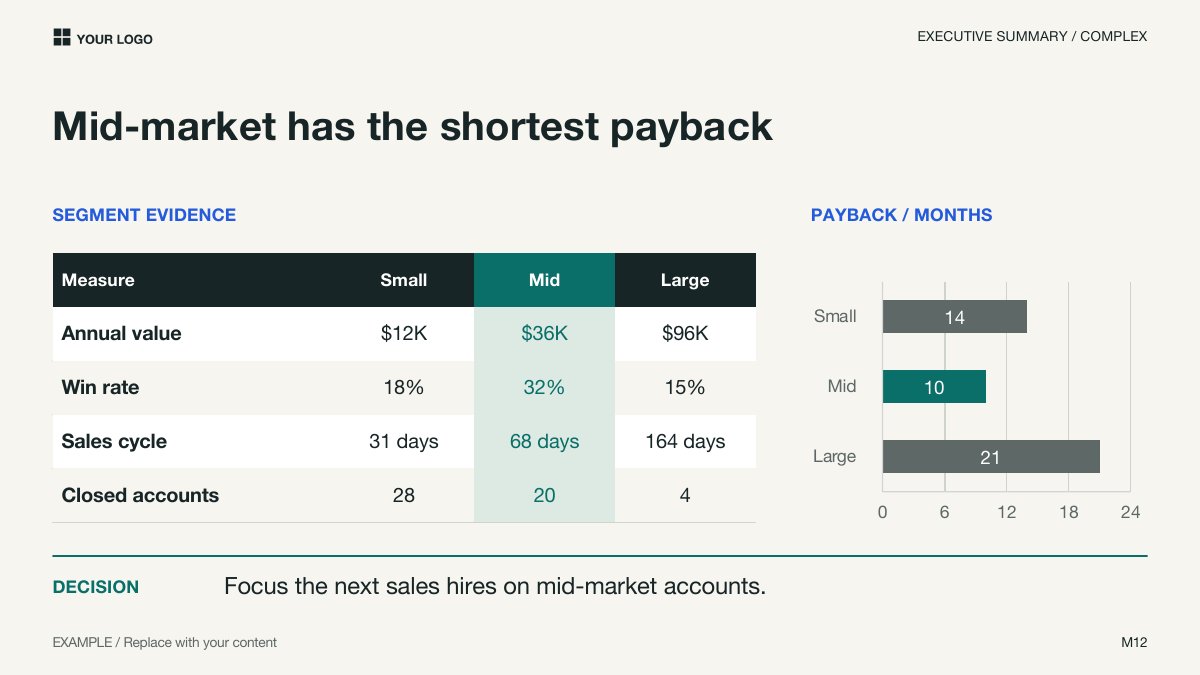Select the '20' closed accounts cell
This screenshot has height=675, width=1200.
click(544, 495)
